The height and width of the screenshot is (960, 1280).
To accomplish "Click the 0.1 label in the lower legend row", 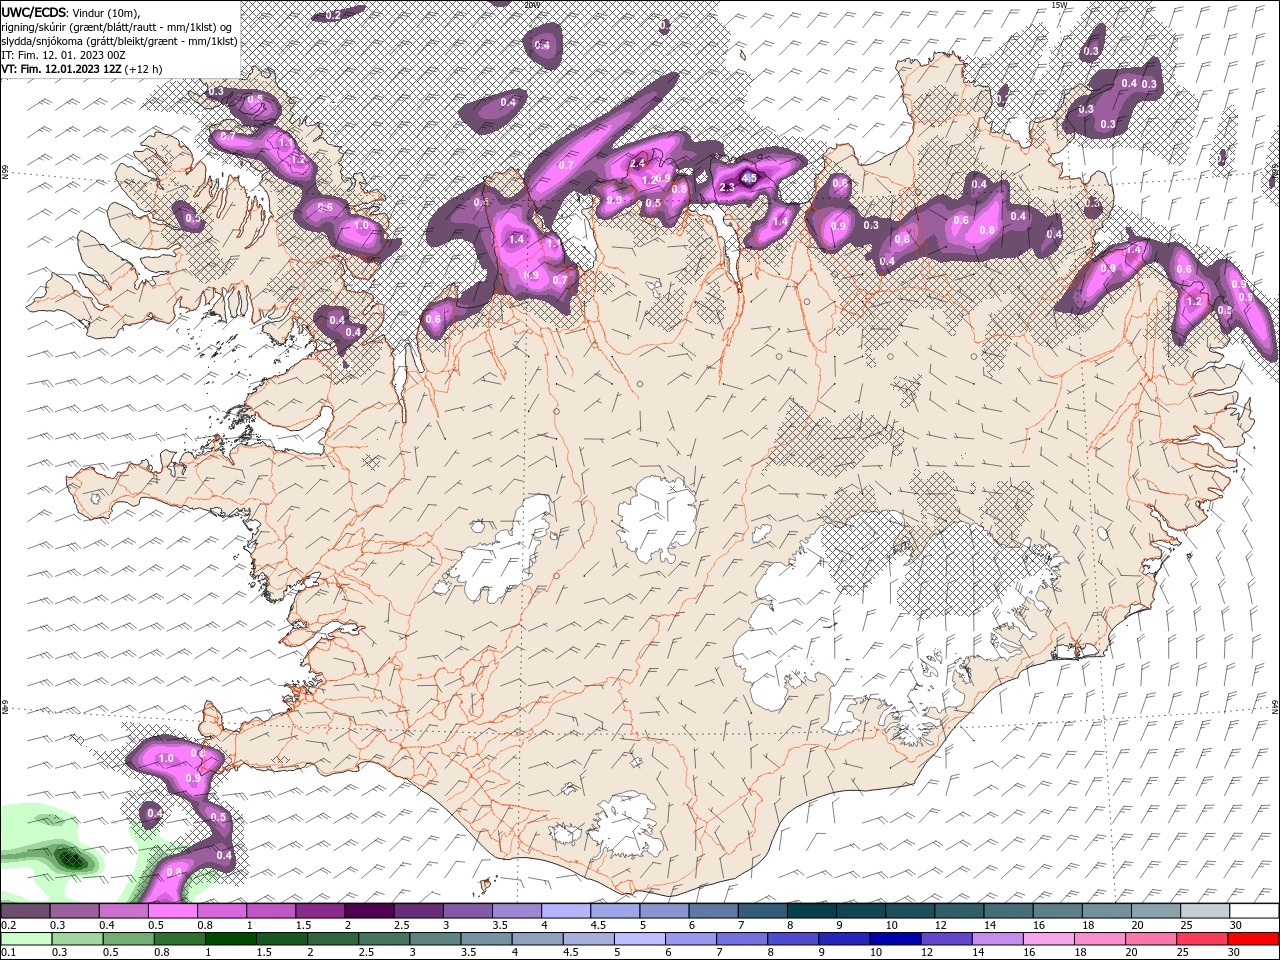I will (x=9, y=952).
